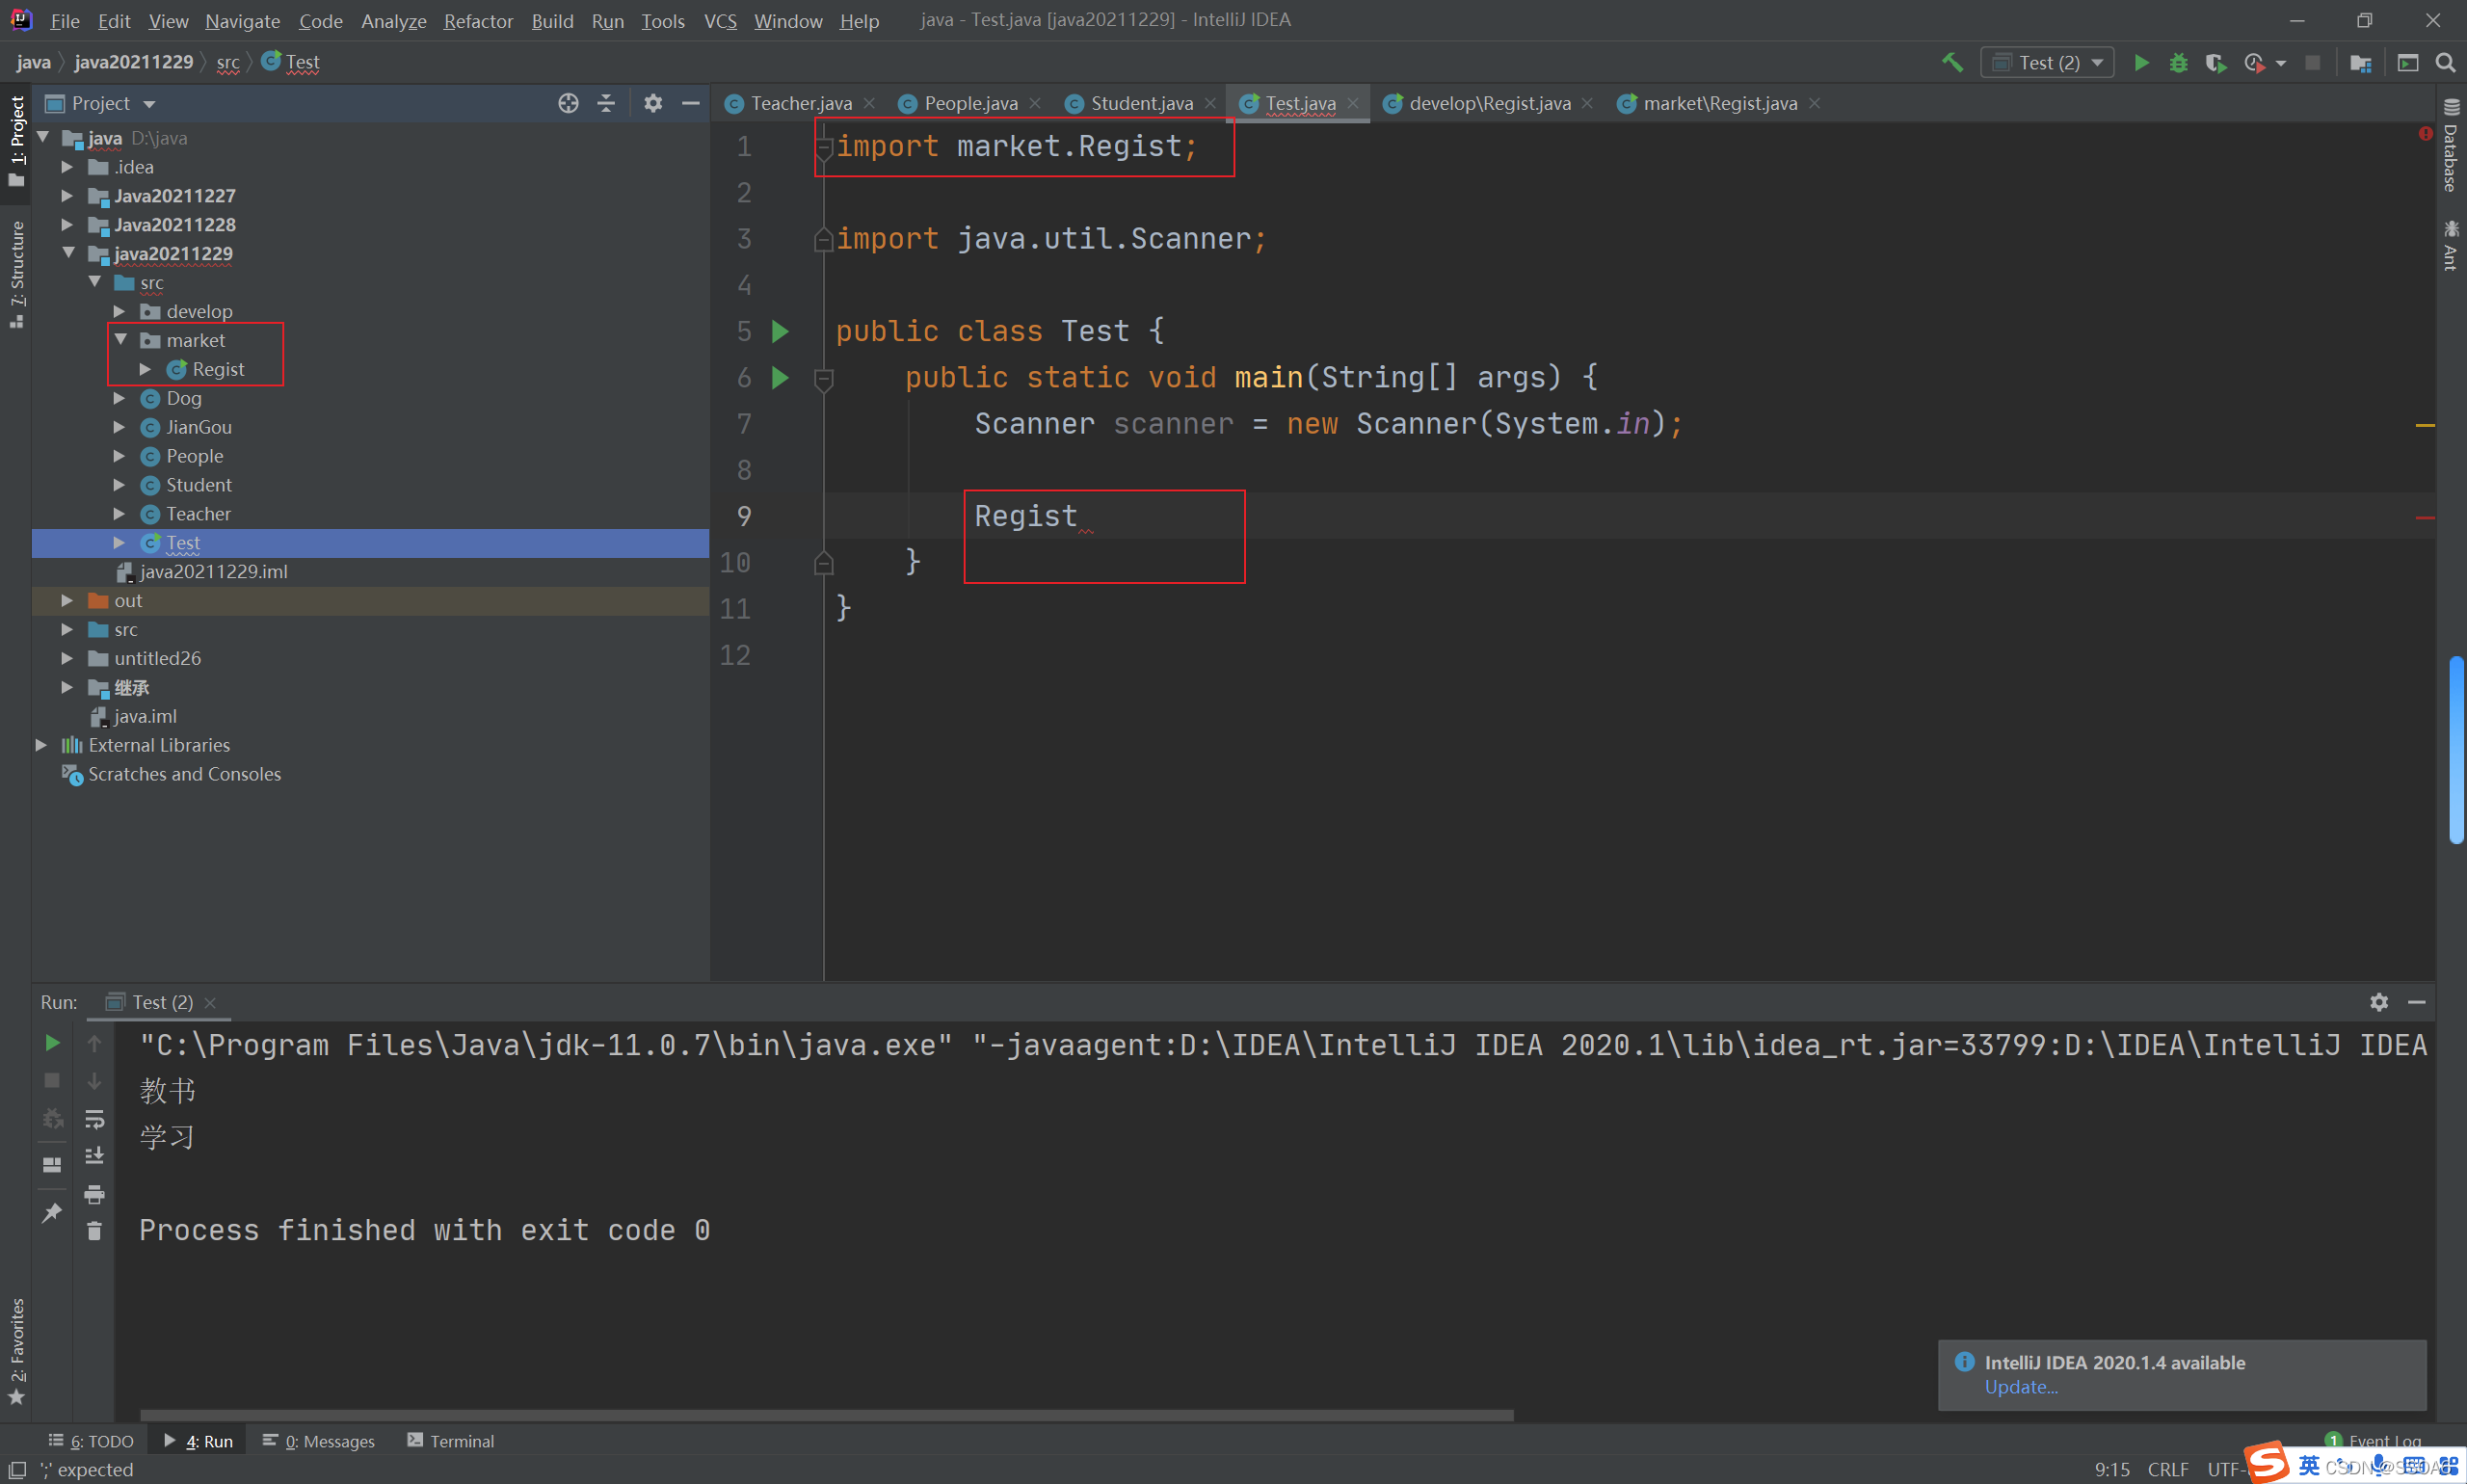Viewport: 2467px width, 1484px height.
Task: Click run gutter icon beside class Test
Action: pyautogui.click(x=780, y=331)
